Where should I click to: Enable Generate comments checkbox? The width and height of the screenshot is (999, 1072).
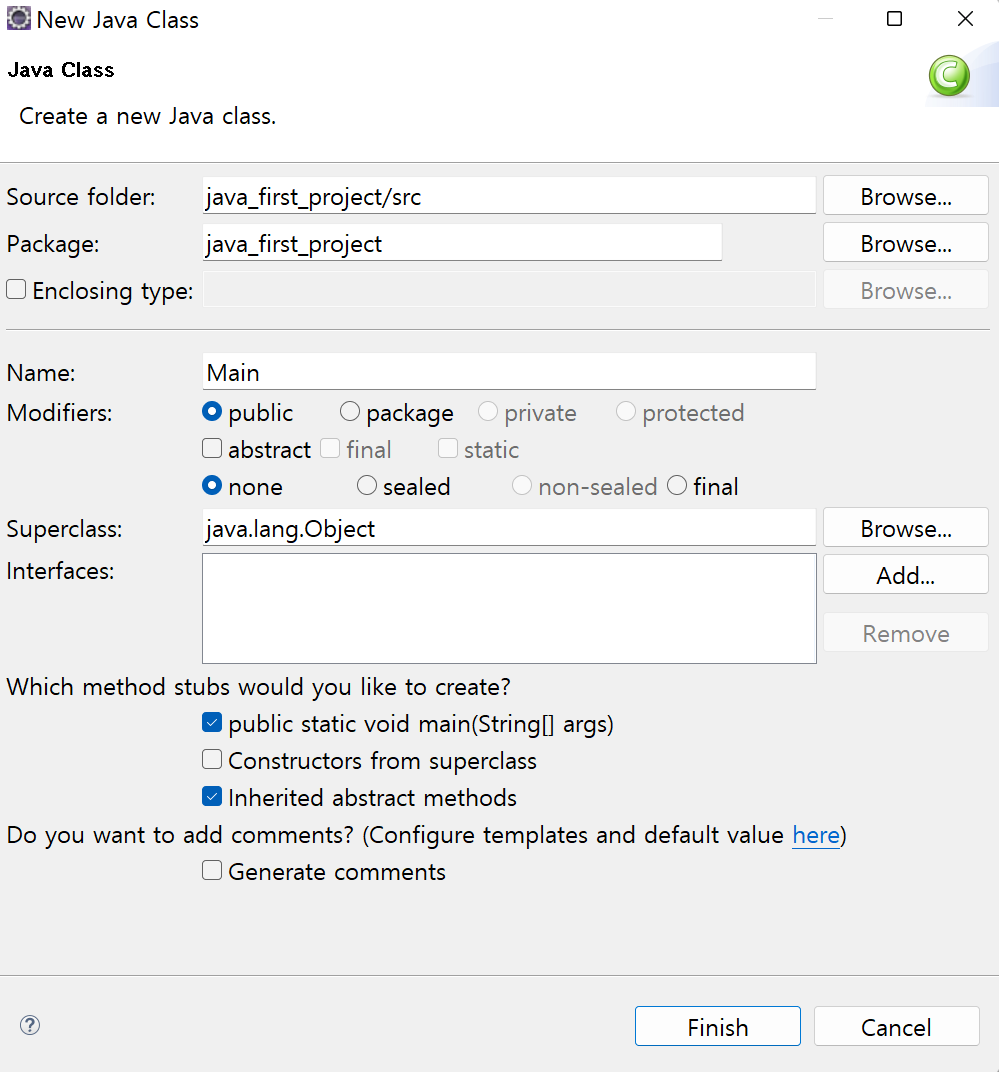click(212, 870)
